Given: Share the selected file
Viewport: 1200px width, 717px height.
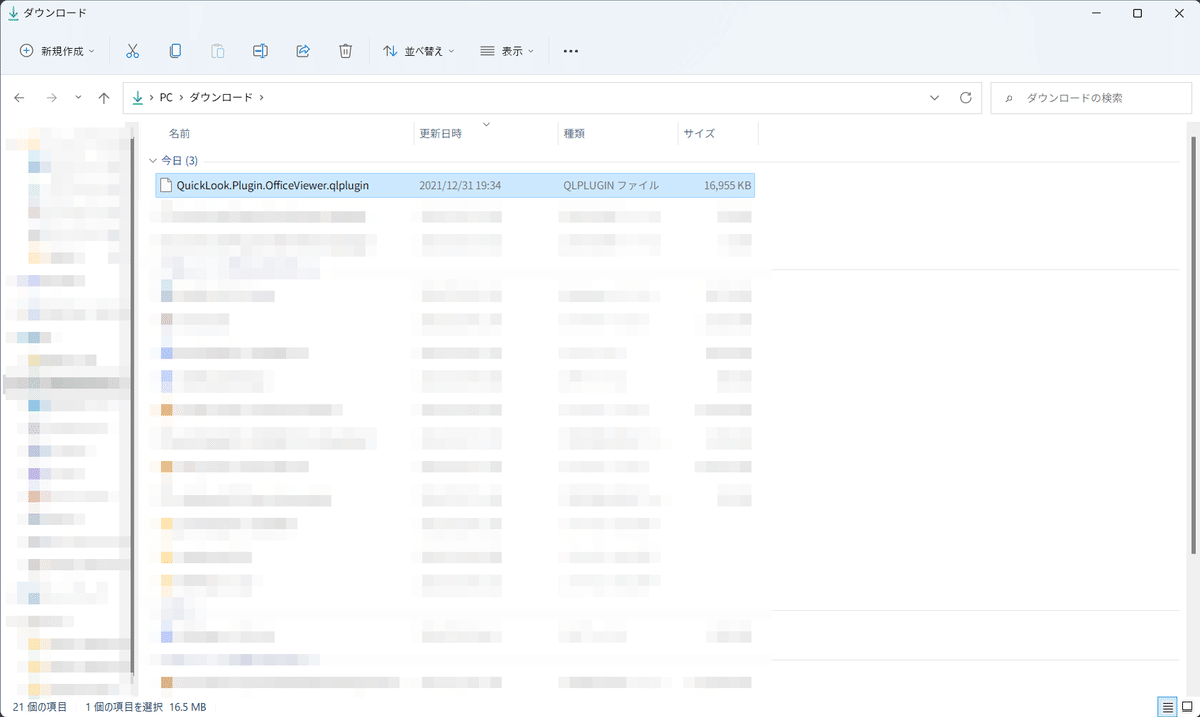Looking at the screenshot, I should coord(302,50).
